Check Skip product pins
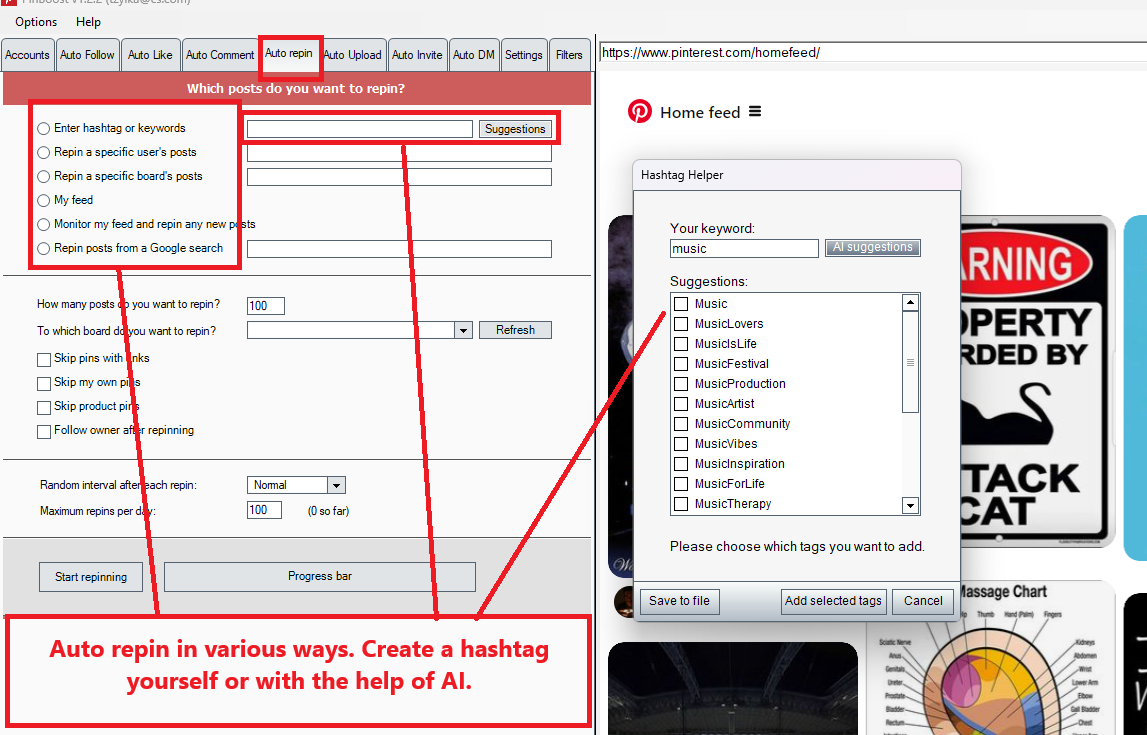Viewport: 1147px width, 735px height. coord(44,407)
